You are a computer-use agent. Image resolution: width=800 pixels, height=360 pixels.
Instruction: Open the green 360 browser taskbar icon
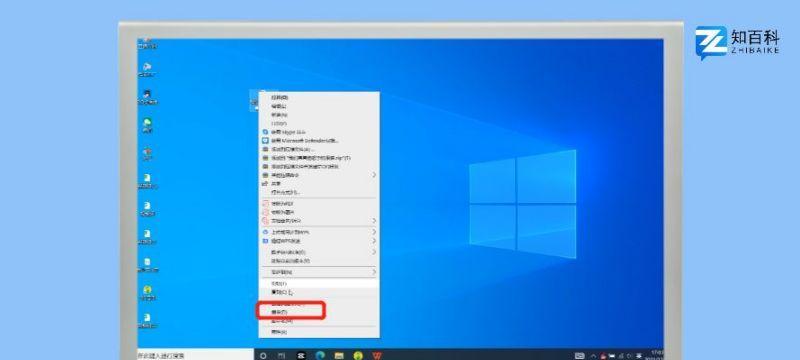pyautogui.click(x=358, y=355)
